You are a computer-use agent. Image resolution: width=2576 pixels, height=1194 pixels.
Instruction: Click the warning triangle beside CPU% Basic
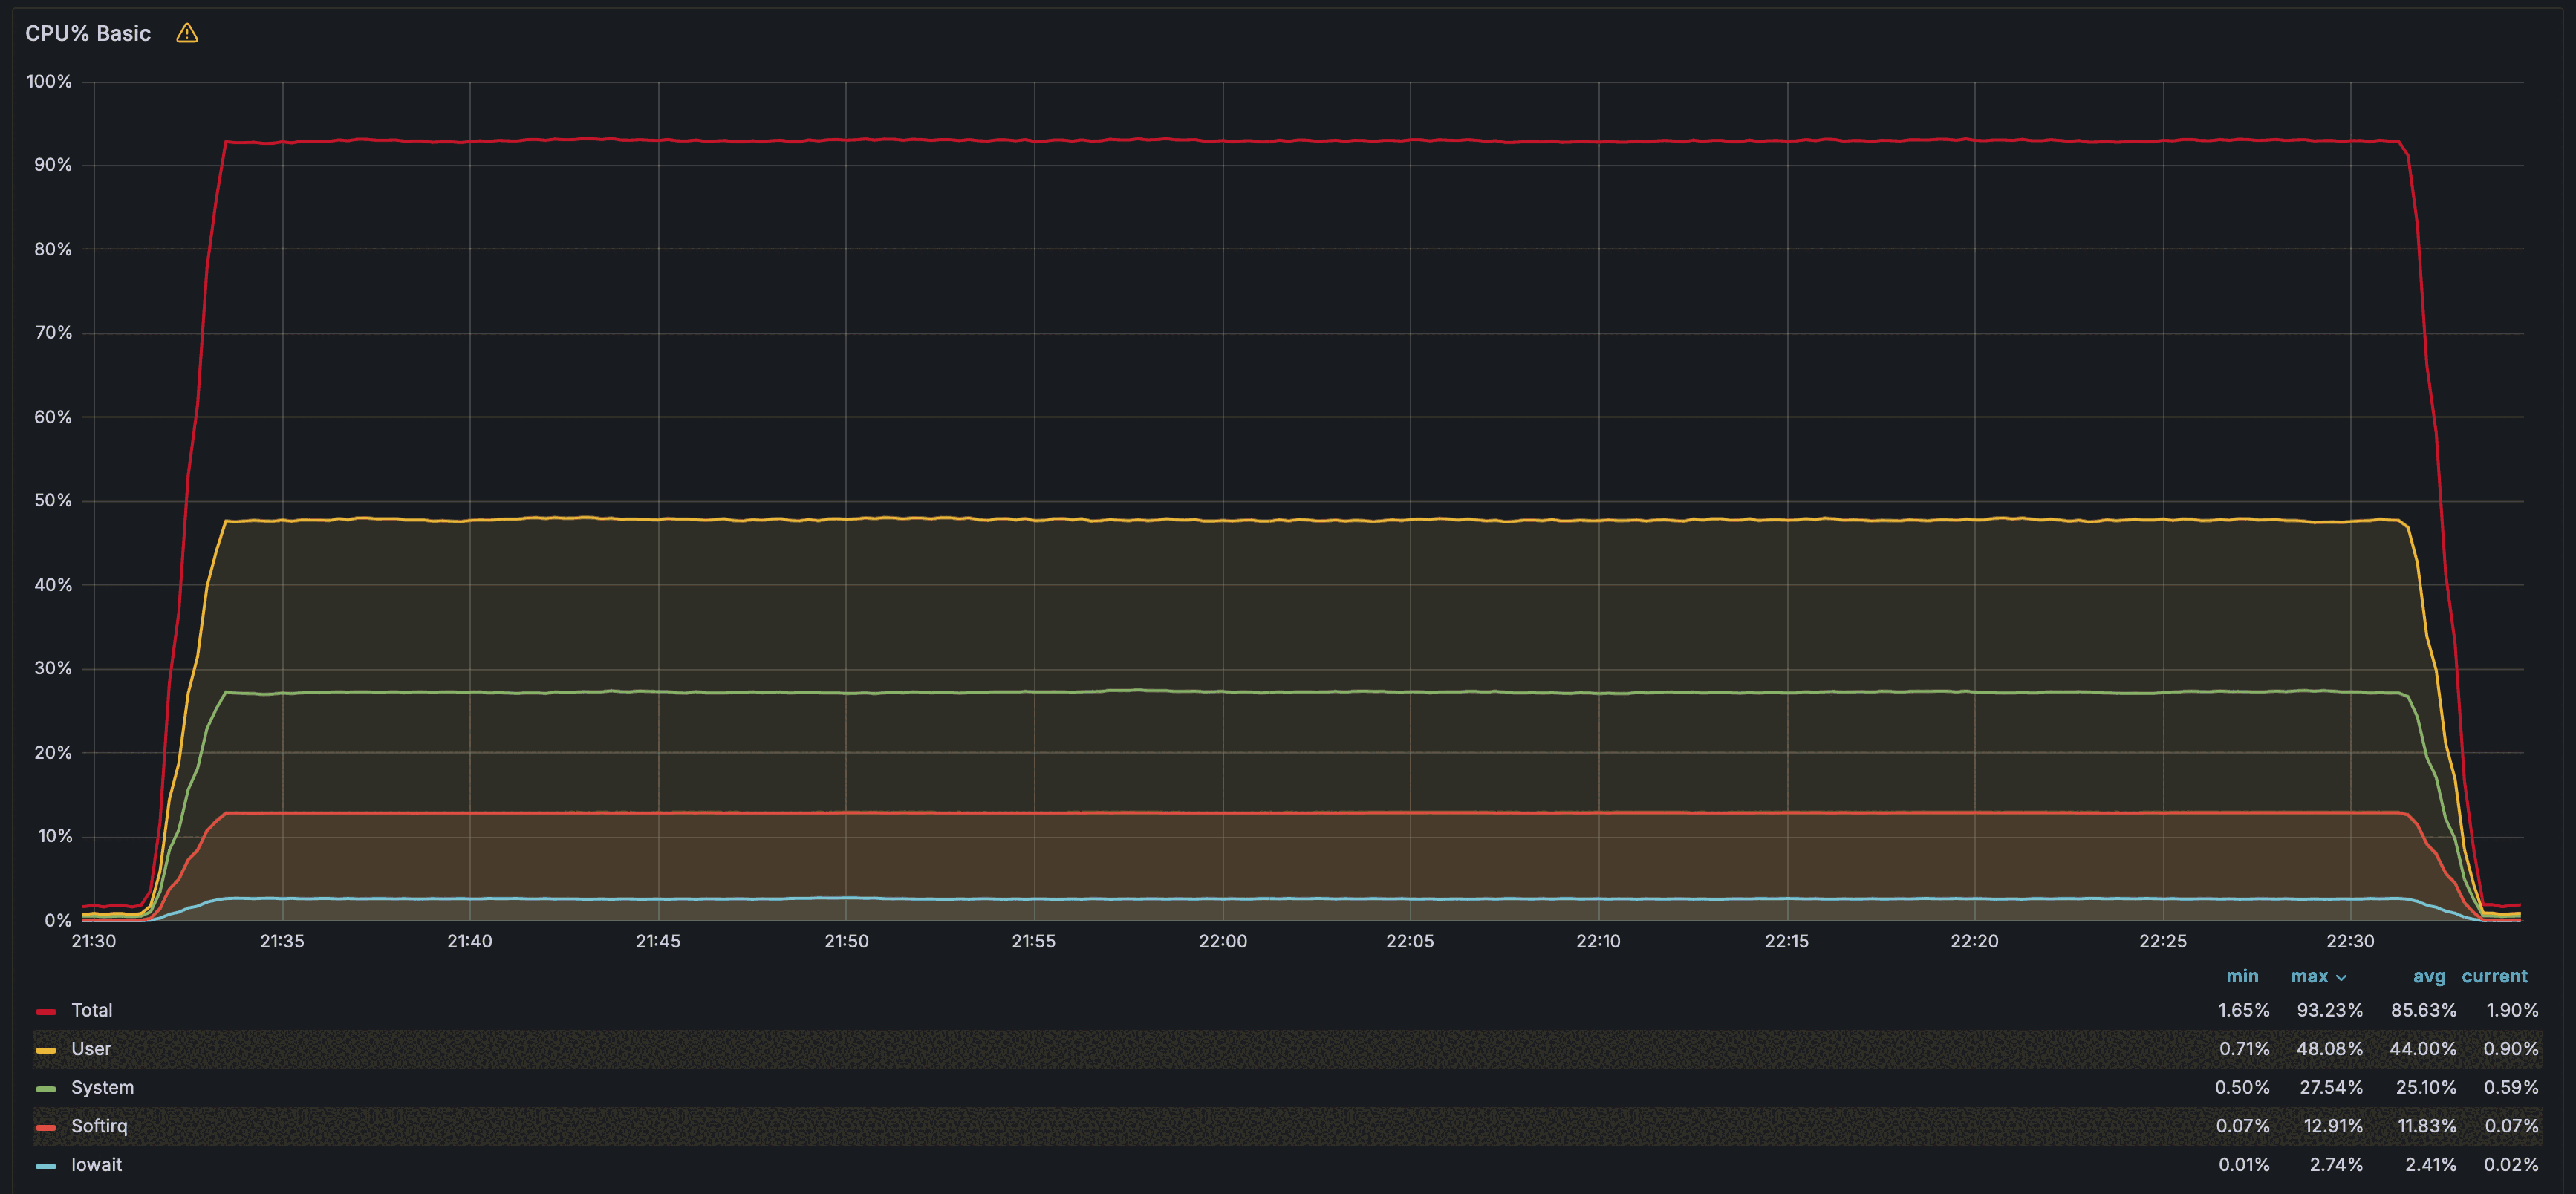point(187,32)
